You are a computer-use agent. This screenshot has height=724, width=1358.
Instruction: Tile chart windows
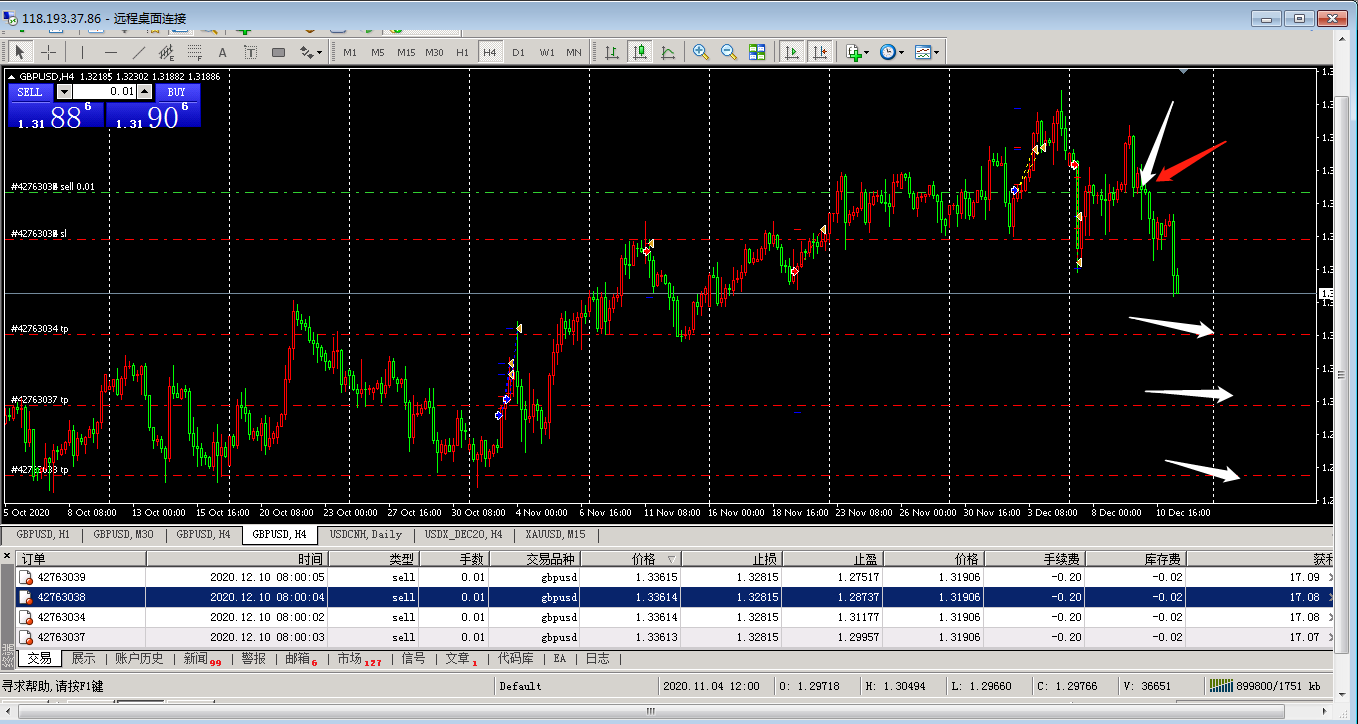pyautogui.click(x=757, y=52)
